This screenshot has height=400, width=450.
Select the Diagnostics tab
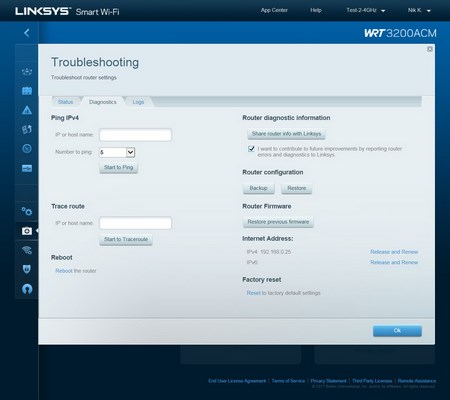click(x=103, y=102)
